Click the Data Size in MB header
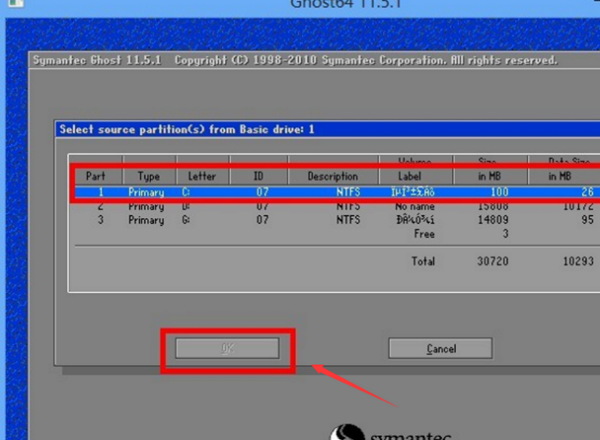The width and height of the screenshot is (600, 440). click(564, 170)
